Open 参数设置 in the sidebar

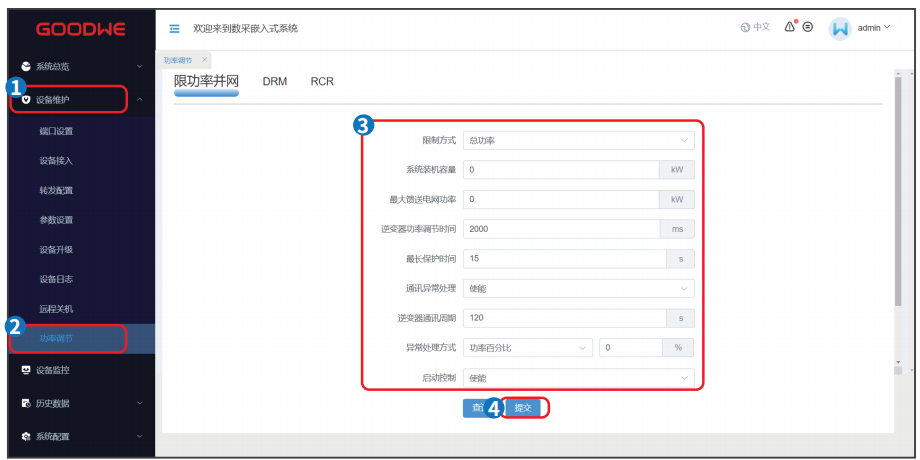coord(56,220)
